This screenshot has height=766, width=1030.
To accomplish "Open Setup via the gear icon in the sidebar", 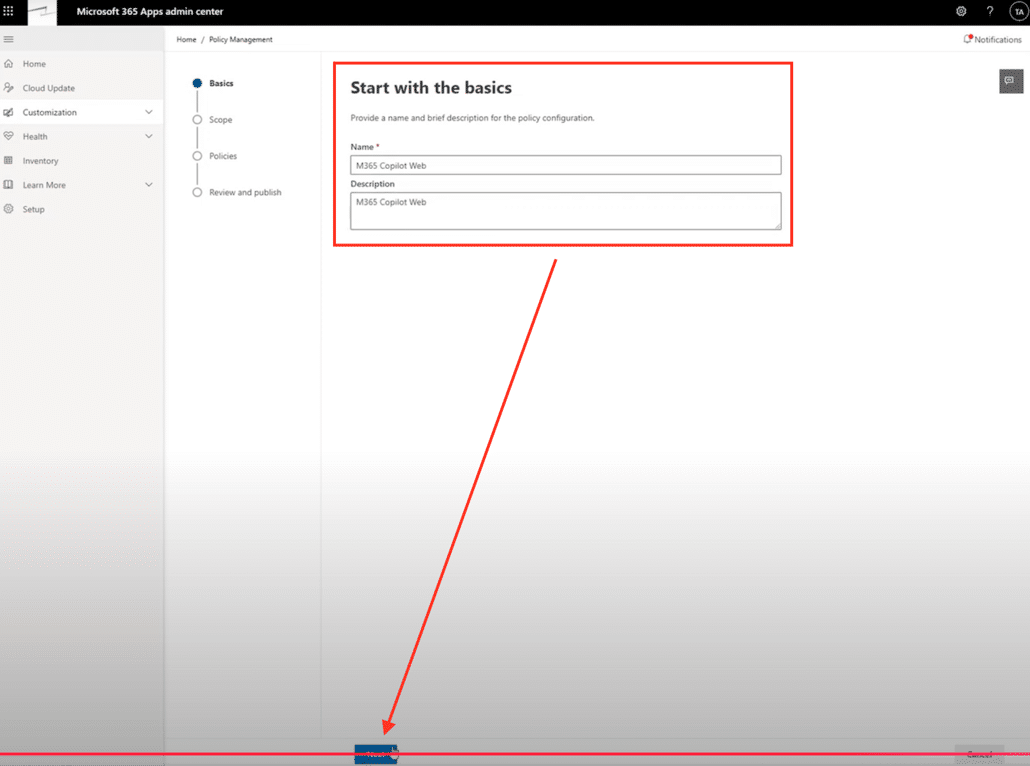I will (x=9, y=209).
